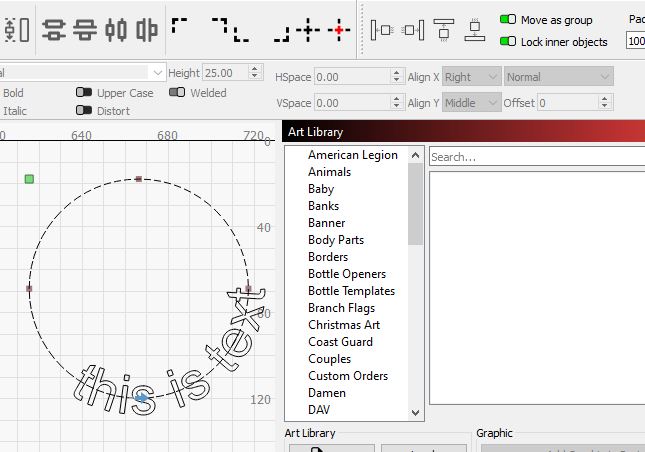645x452 pixels.
Task: Click the green square handle on canvas
Action: click(x=29, y=179)
